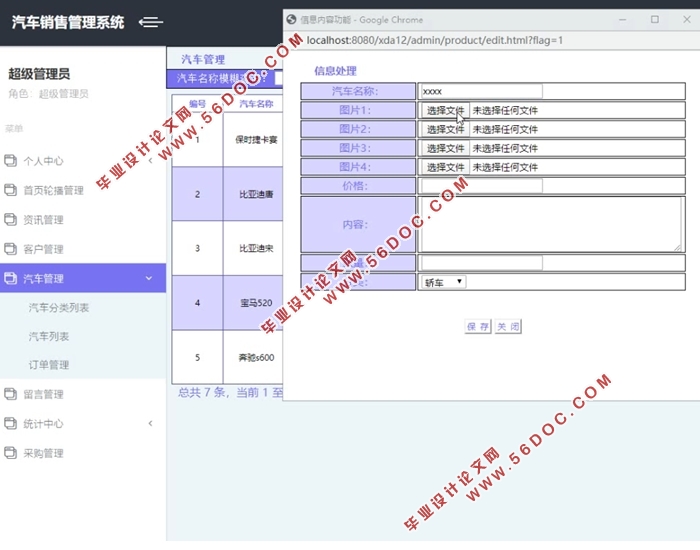Image resolution: width=700 pixels, height=550 pixels.
Task: Click the 首页轮播管理 menu icon
Action: coord(11,190)
